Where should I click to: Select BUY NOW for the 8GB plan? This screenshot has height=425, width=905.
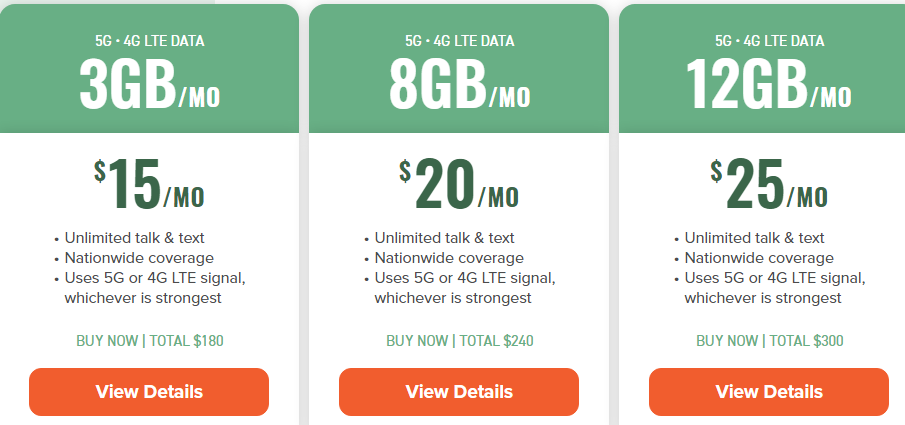tap(417, 341)
